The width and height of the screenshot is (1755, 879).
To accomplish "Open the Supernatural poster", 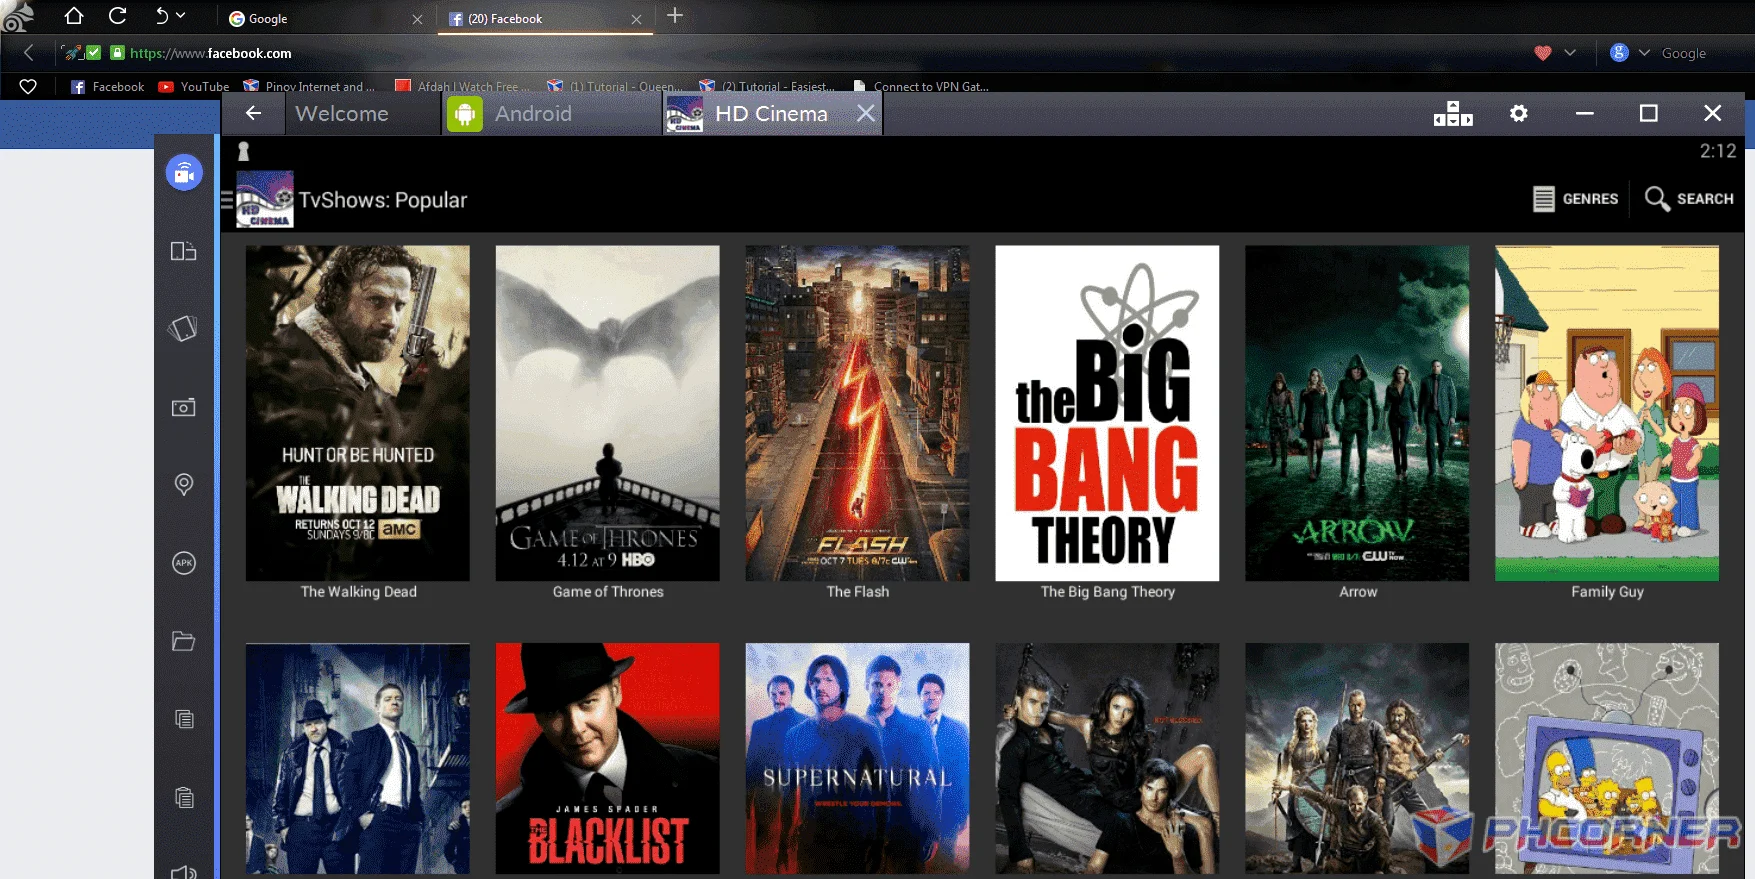I will click(x=858, y=758).
